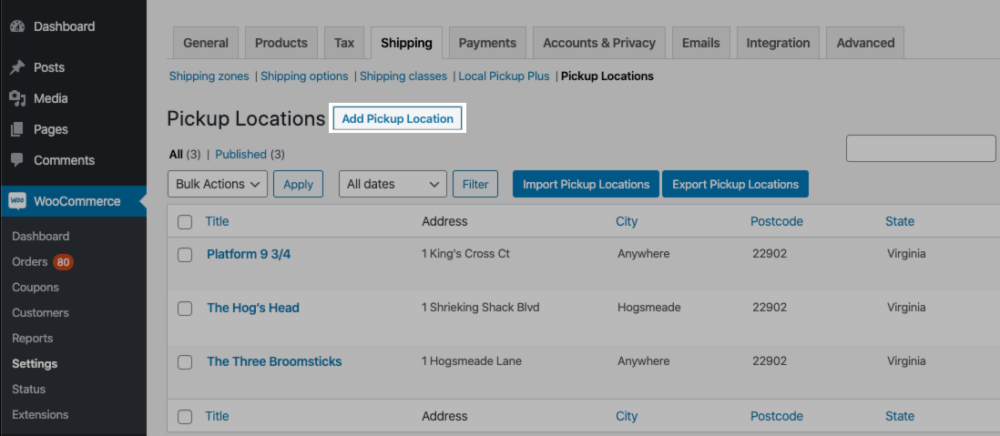Open the Local Pickup Plus sub-link
The height and width of the screenshot is (436, 1000).
504,76
